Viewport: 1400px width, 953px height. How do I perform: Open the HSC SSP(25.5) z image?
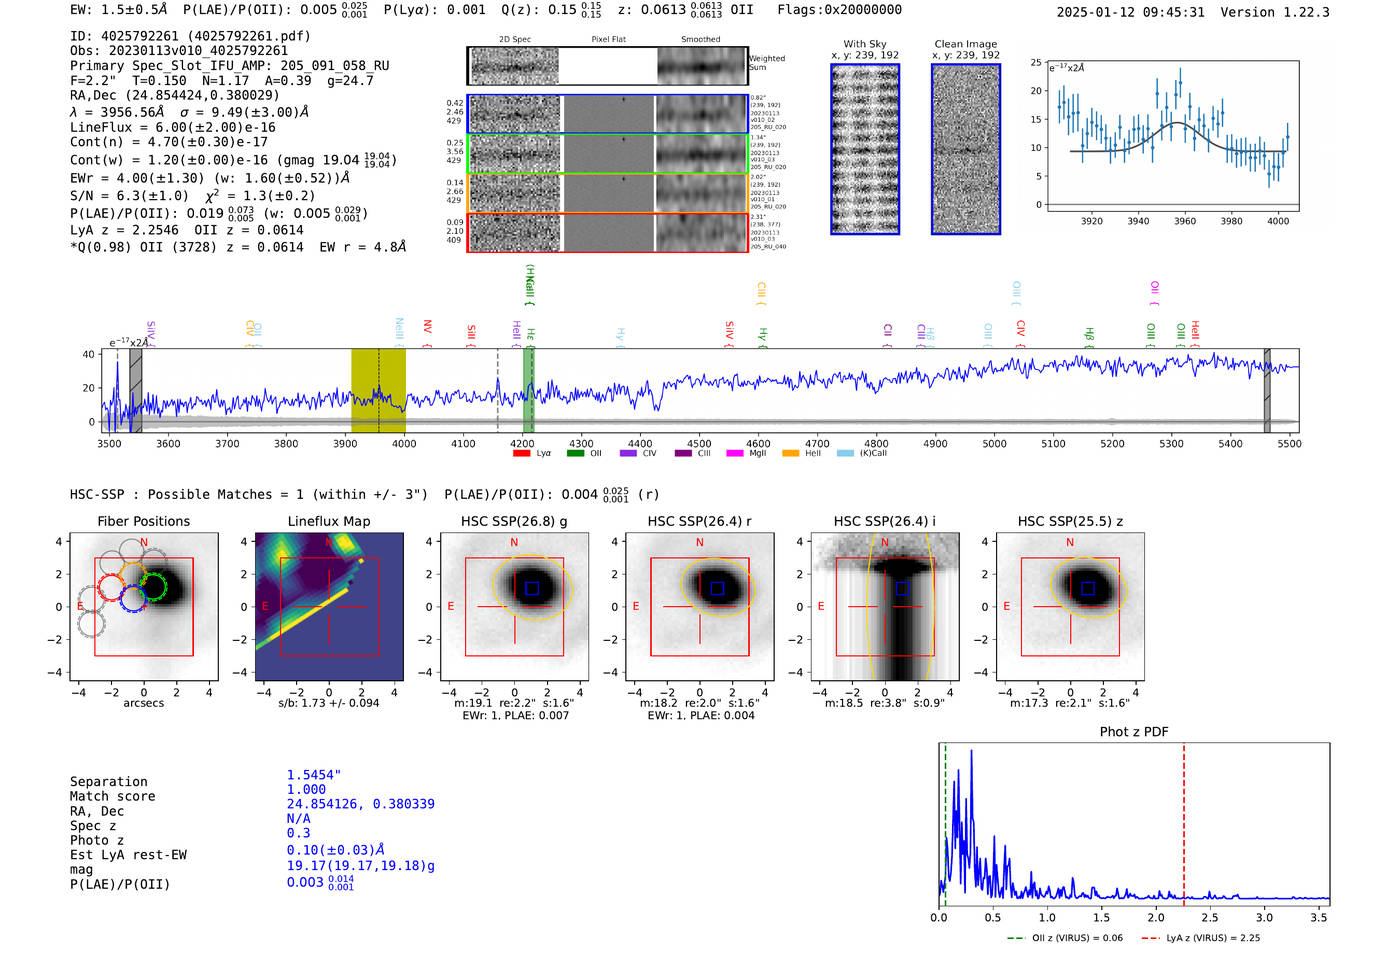(x=1070, y=607)
